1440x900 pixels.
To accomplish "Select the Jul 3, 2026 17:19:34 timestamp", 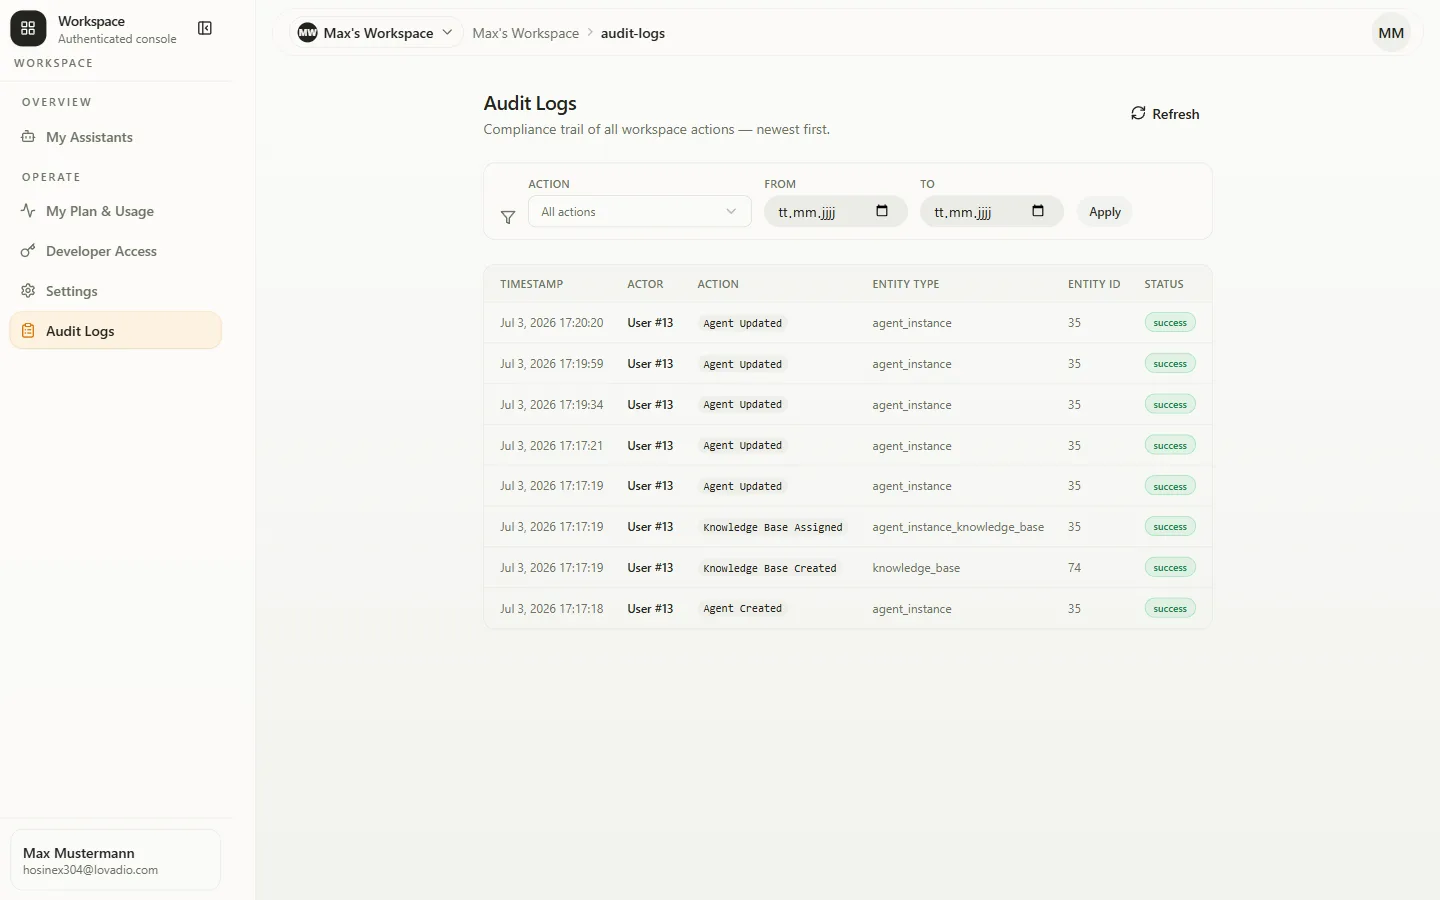I will point(552,405).
